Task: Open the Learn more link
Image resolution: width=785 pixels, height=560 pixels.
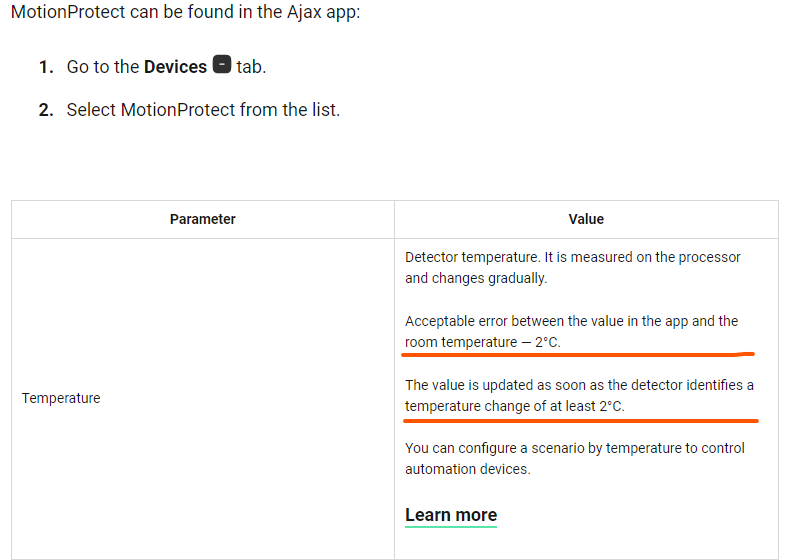Action: click(451, 515)
